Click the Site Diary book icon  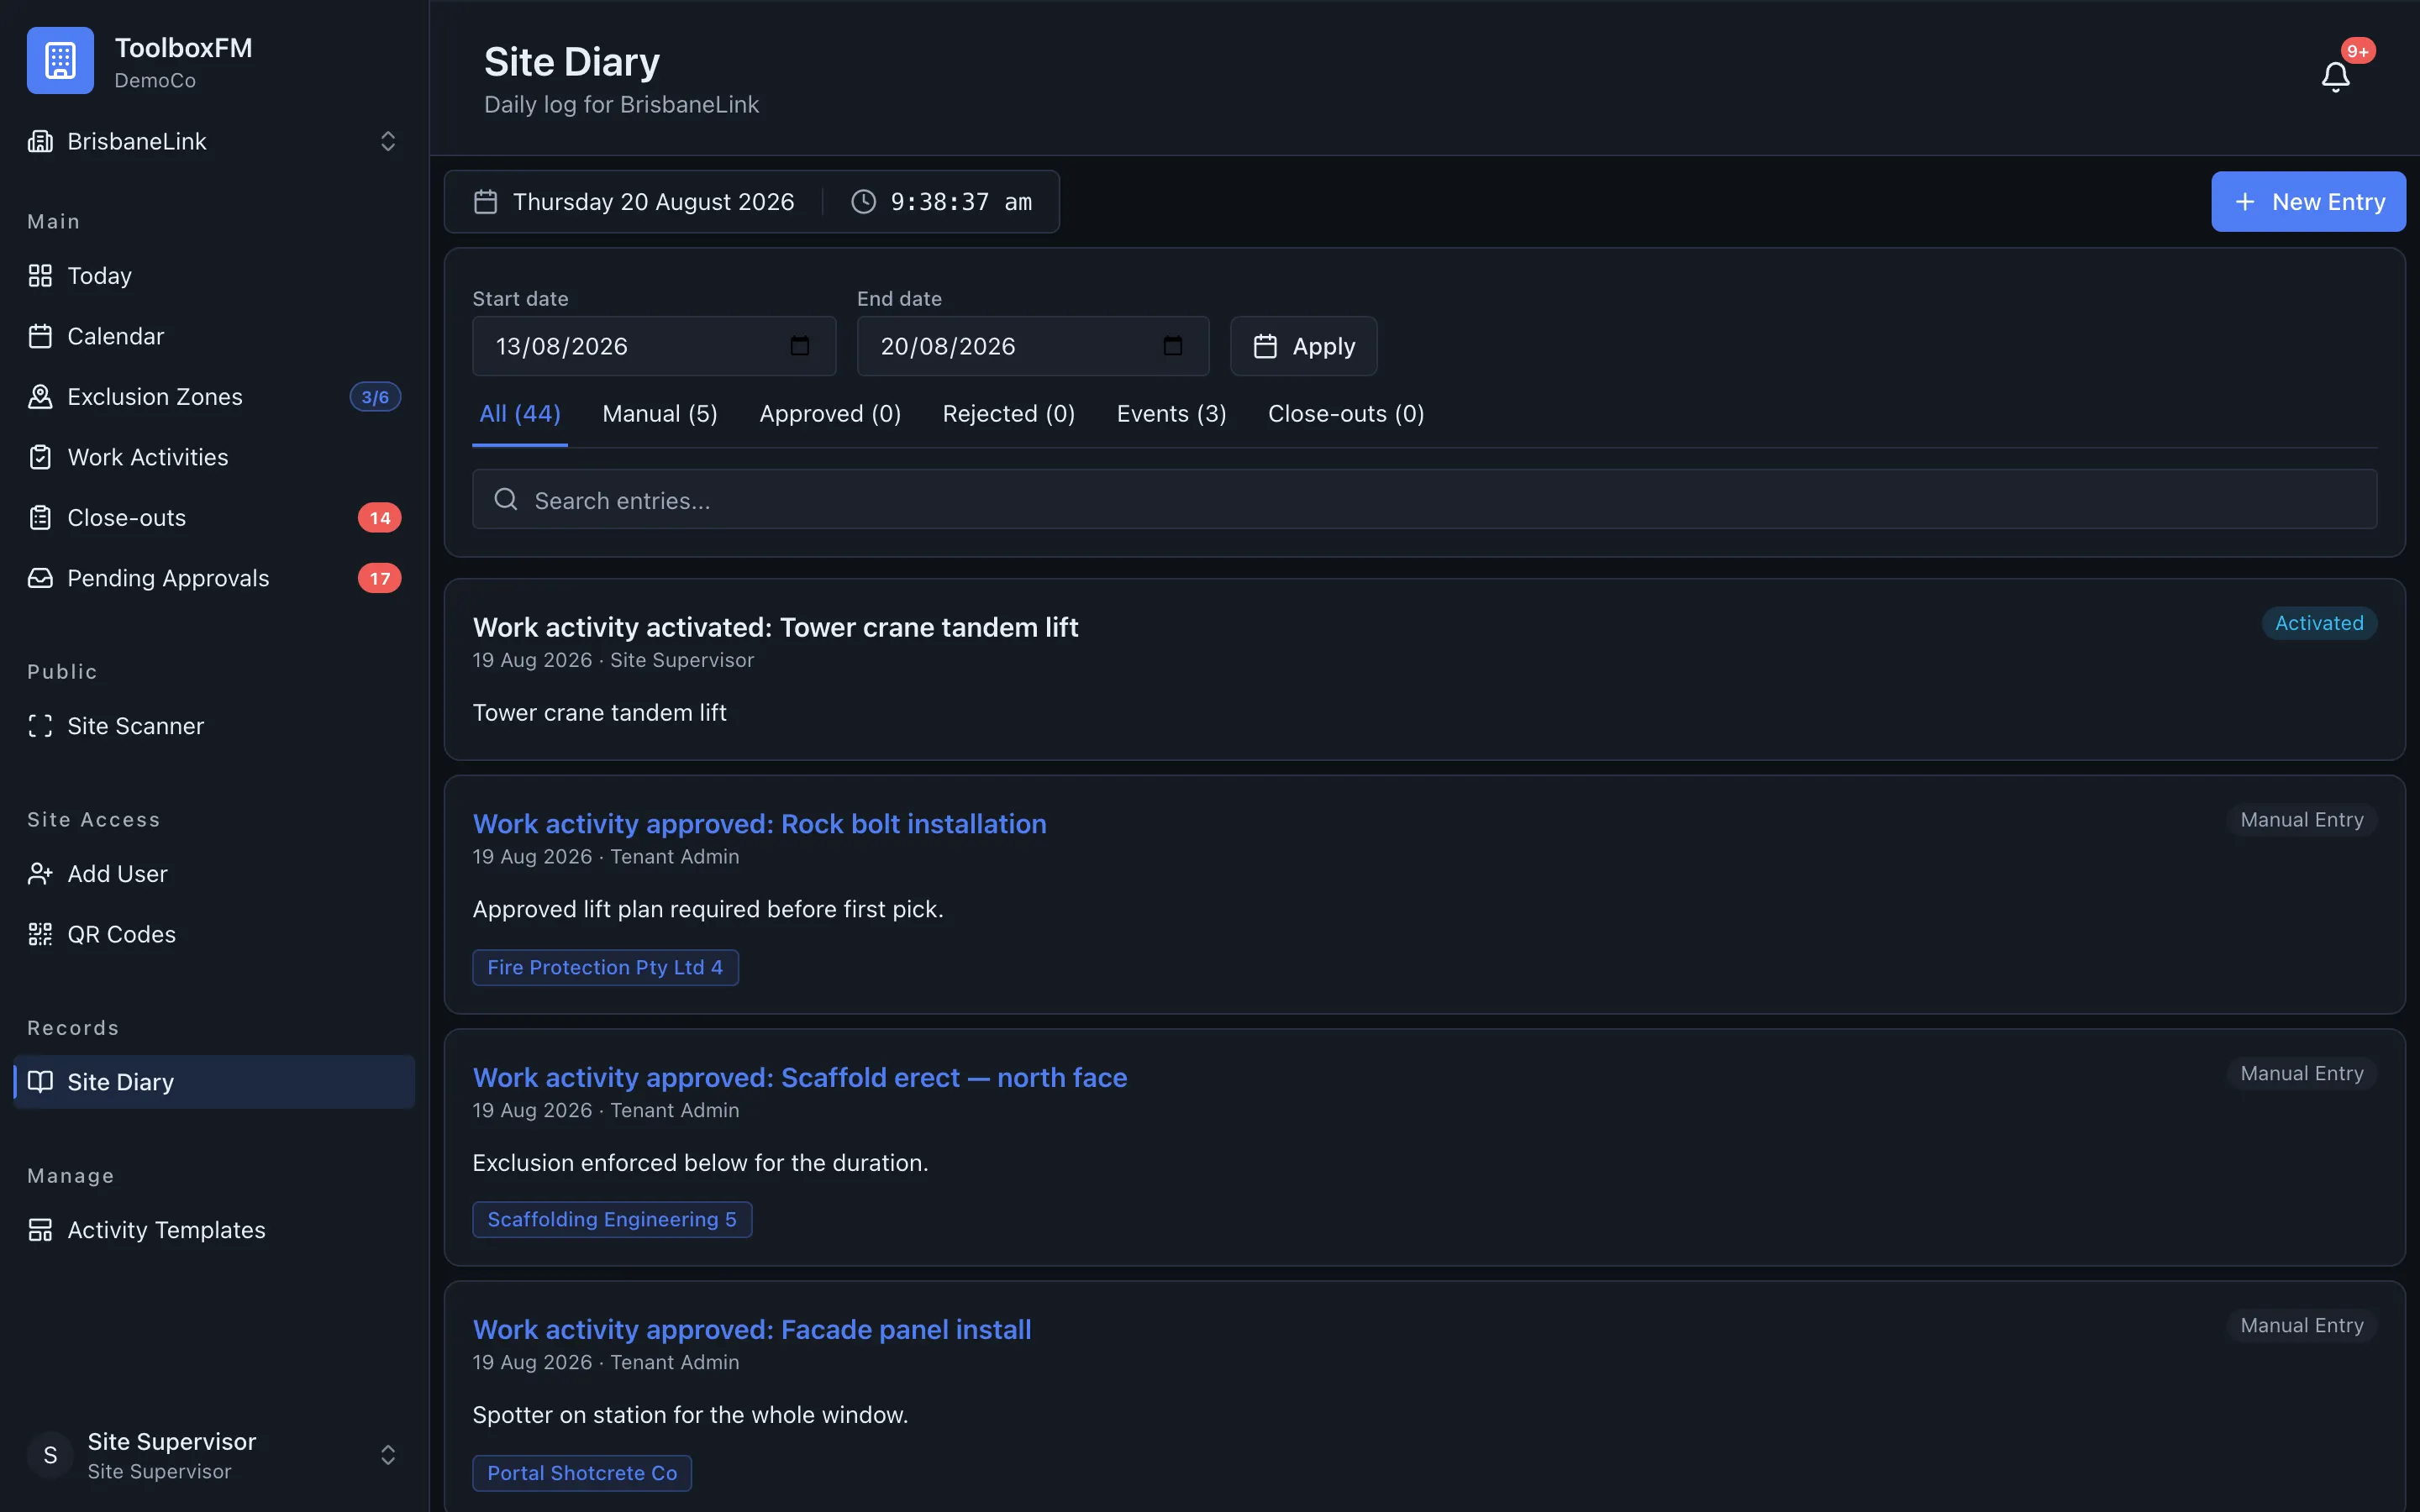click(40, 1082)
